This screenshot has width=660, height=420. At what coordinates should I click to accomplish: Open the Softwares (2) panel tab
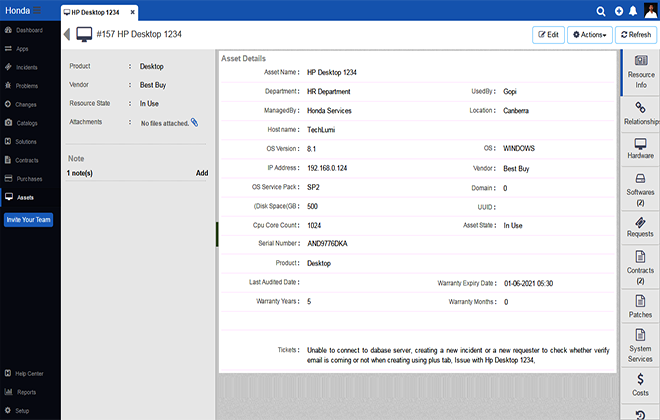pyautogui.click(x=641, y=190)
